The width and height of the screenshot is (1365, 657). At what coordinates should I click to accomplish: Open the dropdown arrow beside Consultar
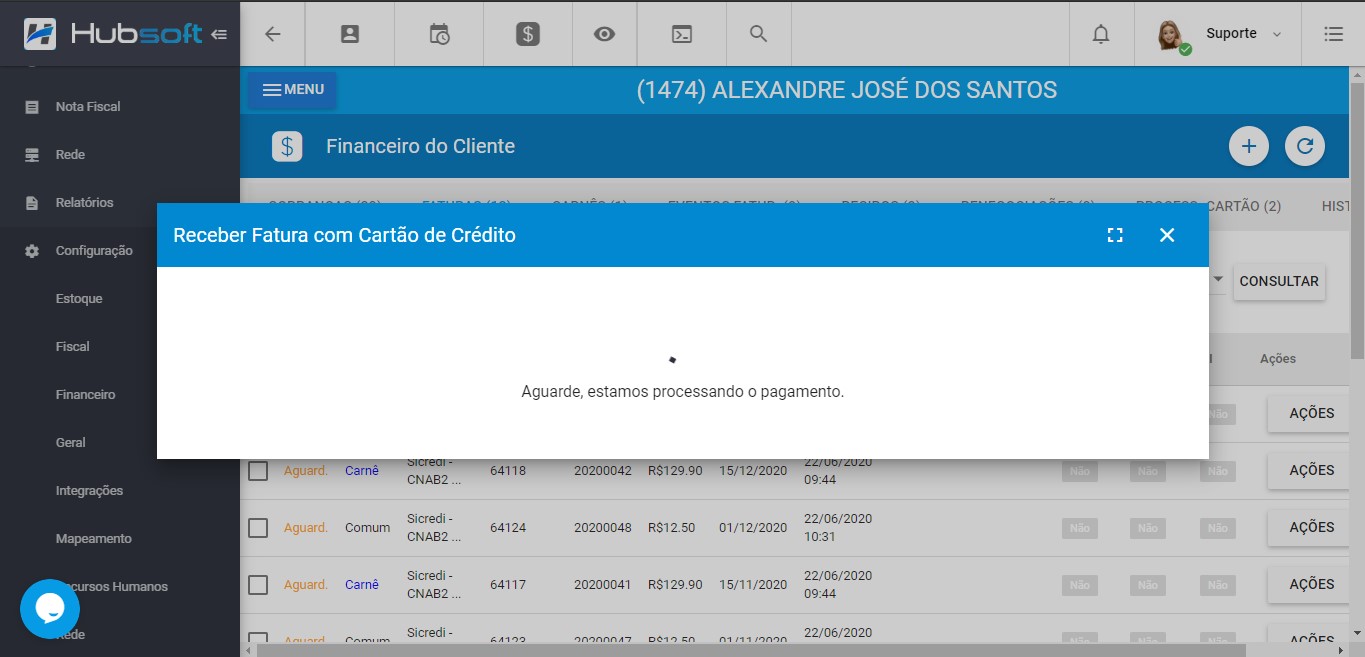coord(1218,281)
